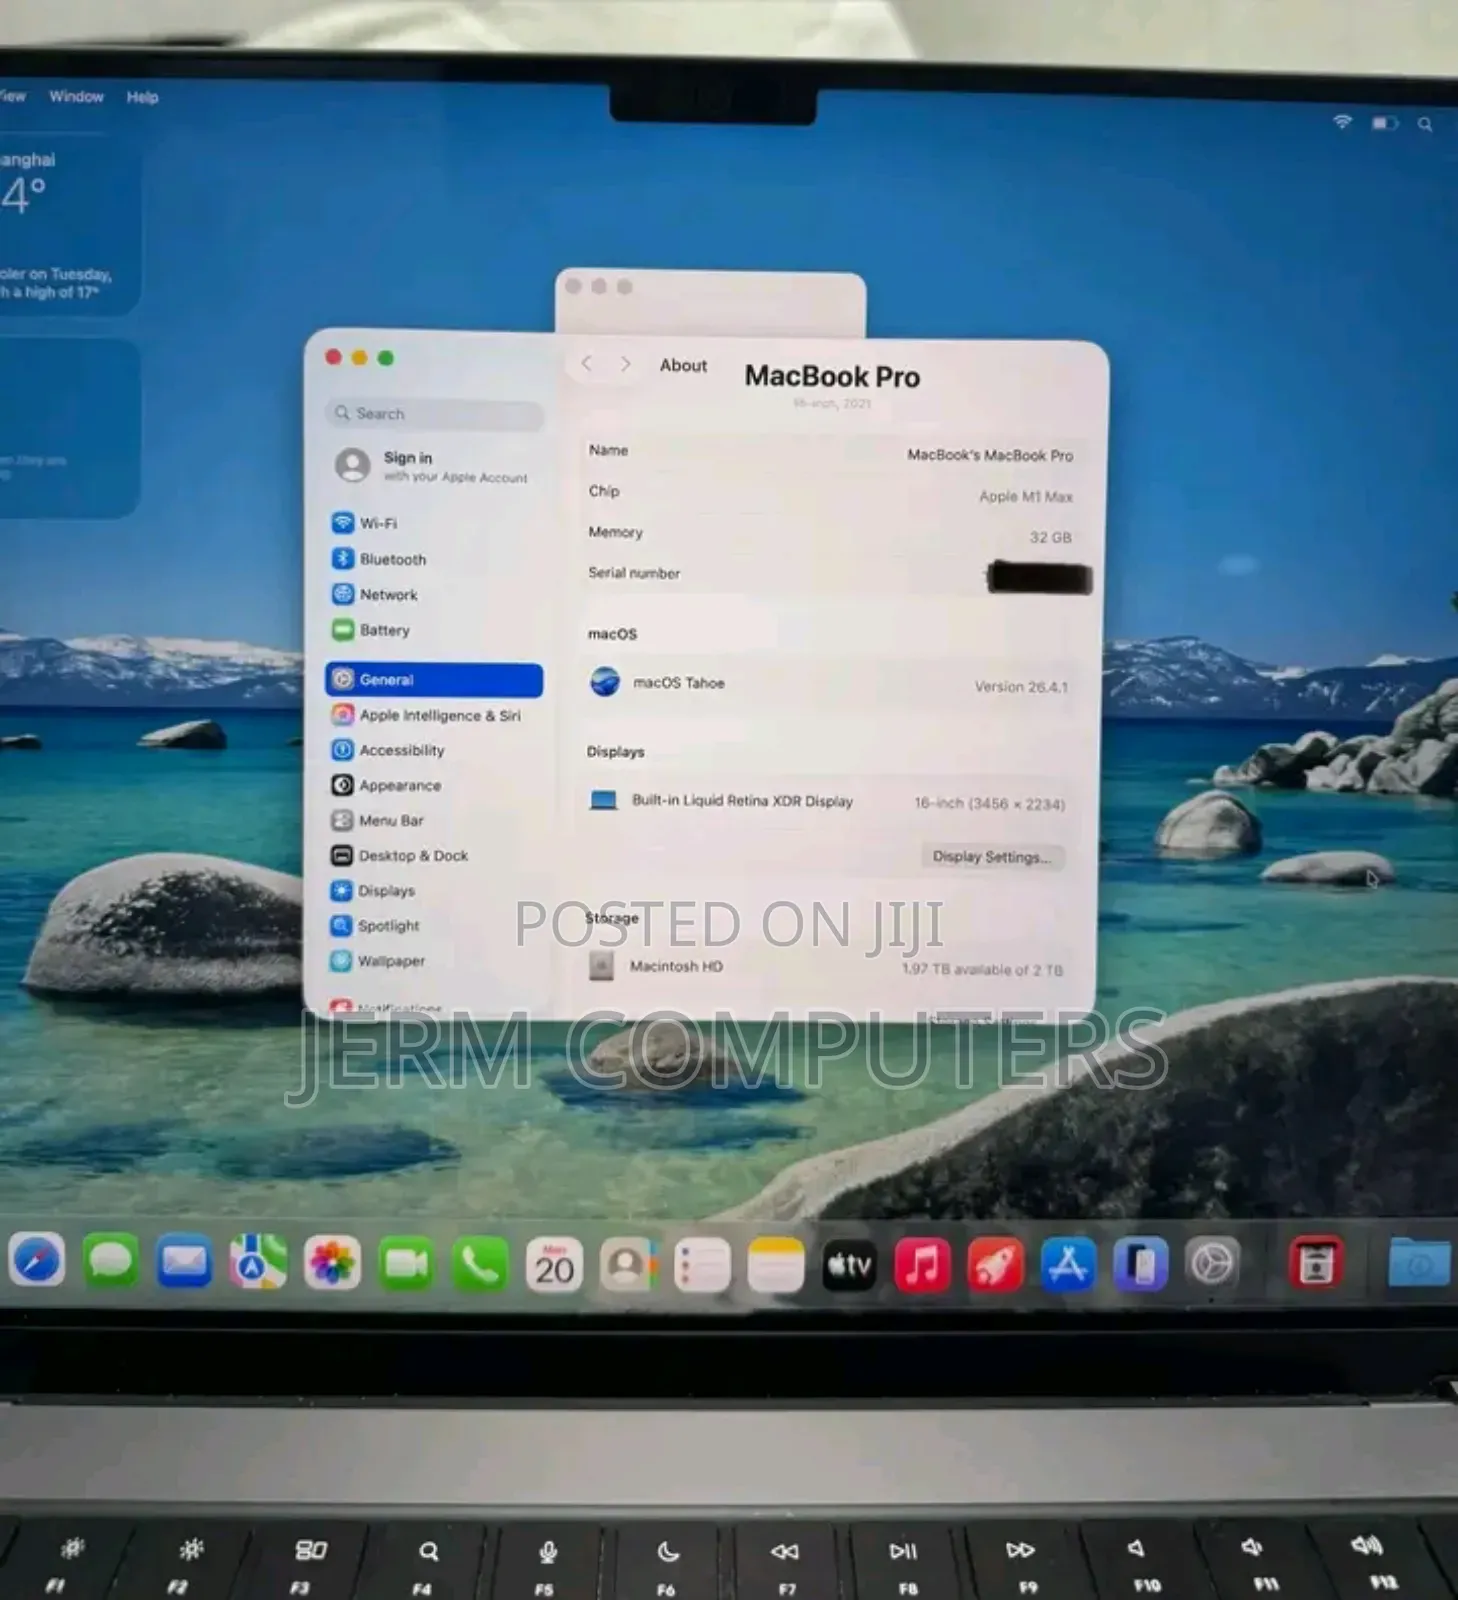The height and width of the screenshot is (1600, 1458).
Task: Open Mail from the Dock
Action: point(184,1263)
